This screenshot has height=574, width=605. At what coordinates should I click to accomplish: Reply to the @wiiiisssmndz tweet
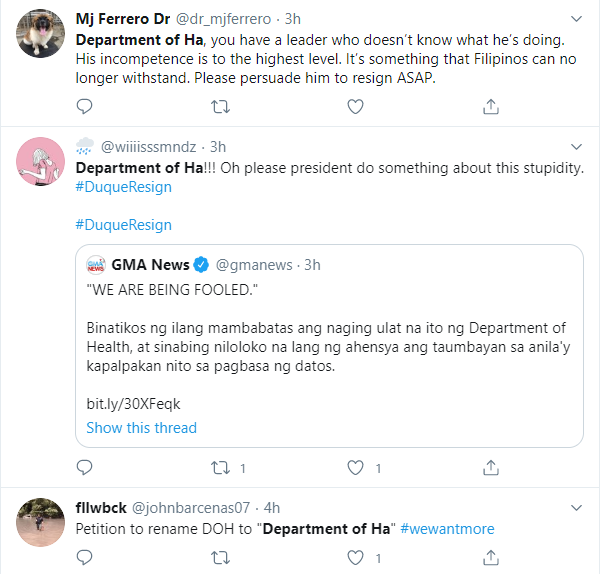(85, 467)
